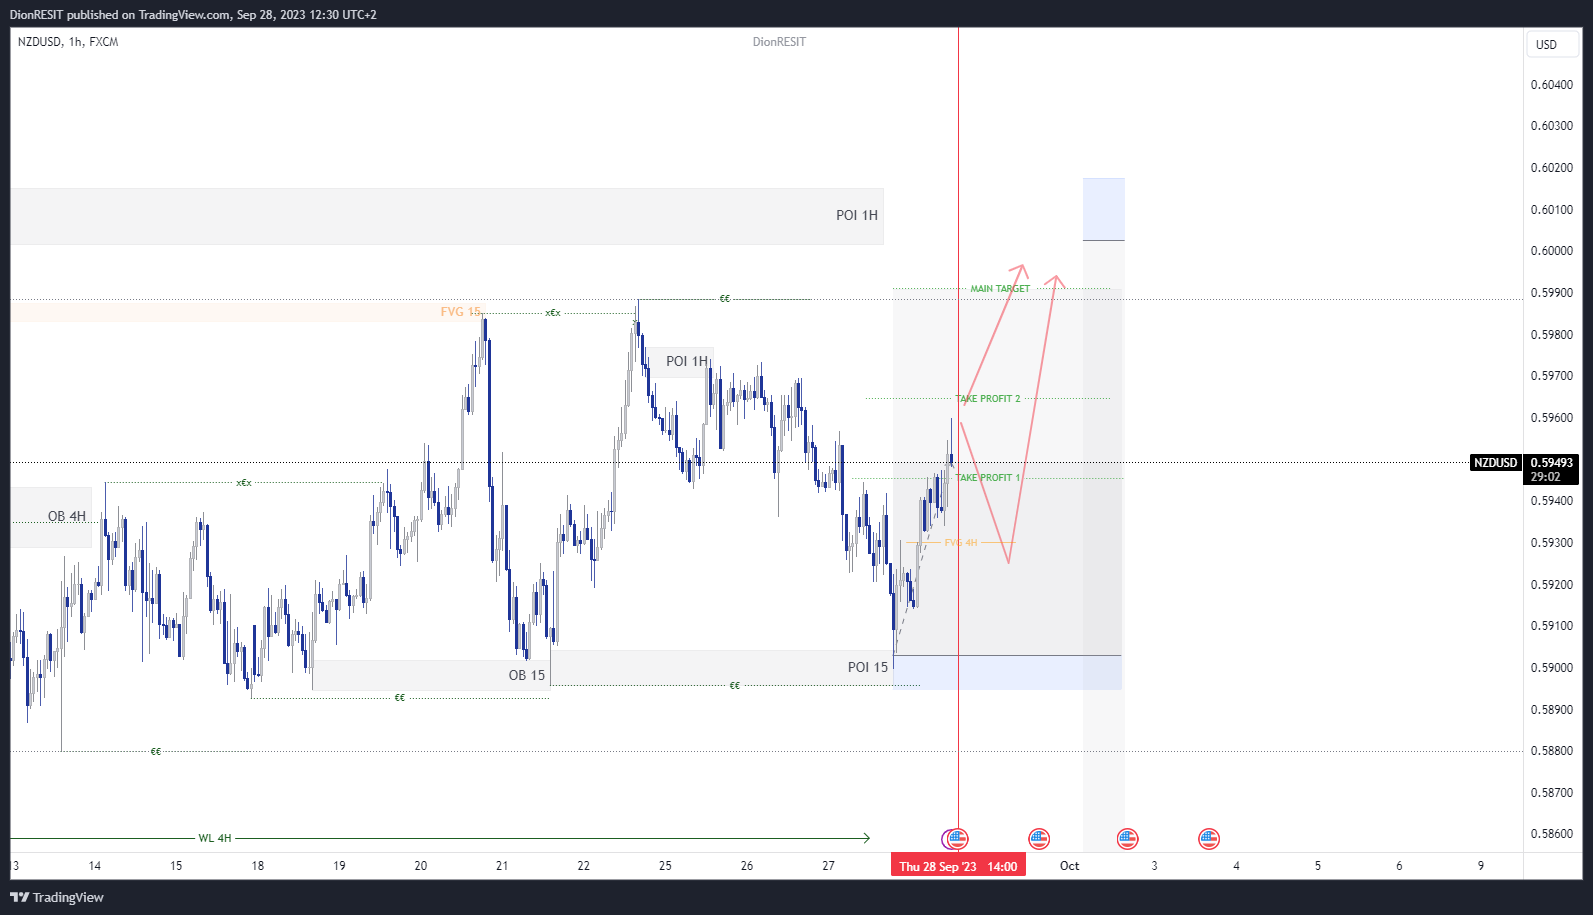Click the 0.59900 price scale level

pyautogui.click(x=1552, y=293)
